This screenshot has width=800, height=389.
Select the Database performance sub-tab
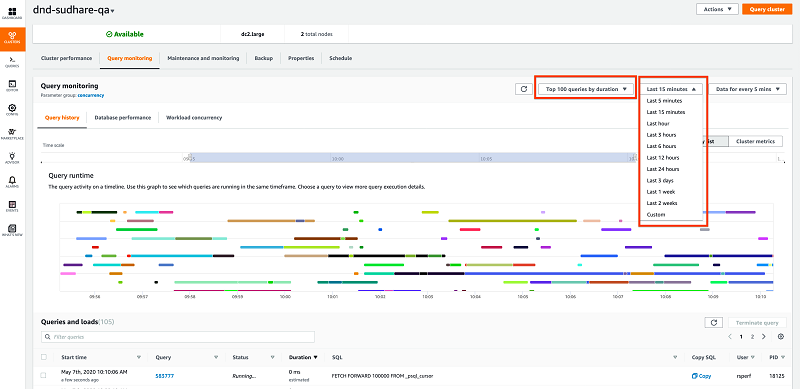122,117
